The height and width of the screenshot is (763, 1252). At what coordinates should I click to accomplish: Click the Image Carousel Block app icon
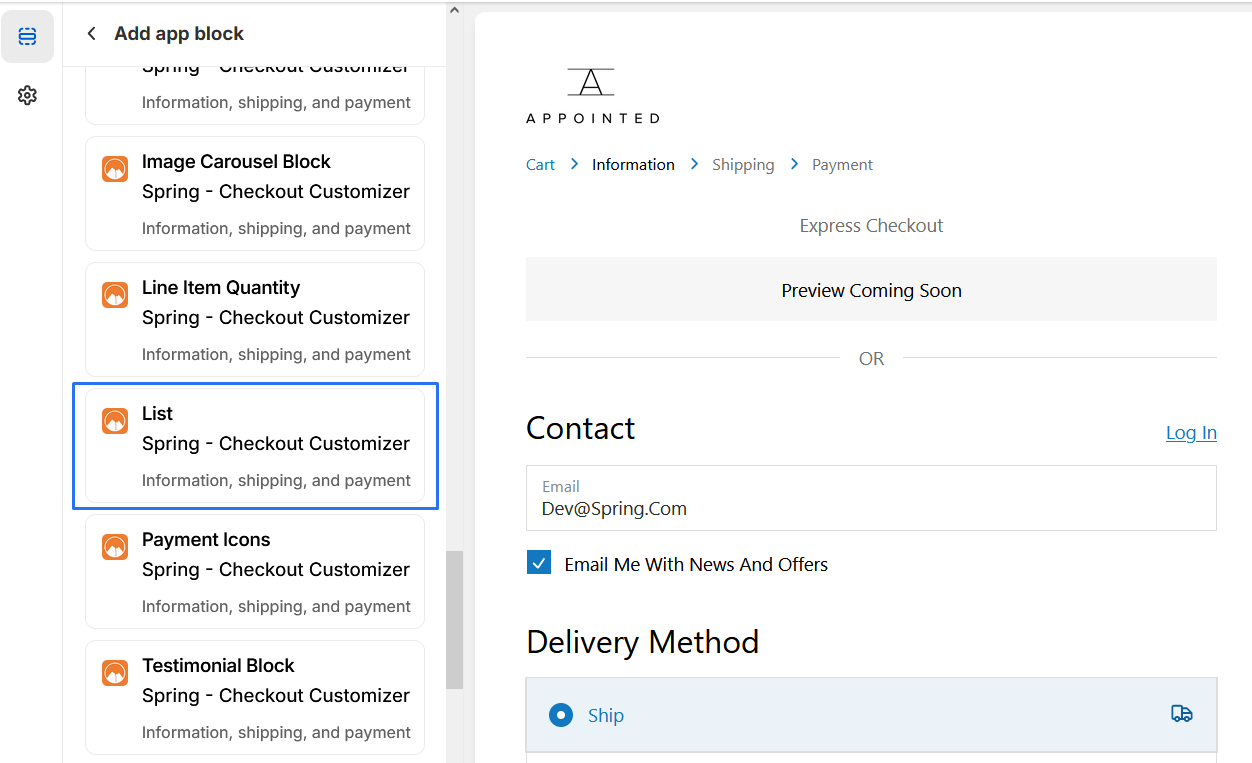pos(115,169)
